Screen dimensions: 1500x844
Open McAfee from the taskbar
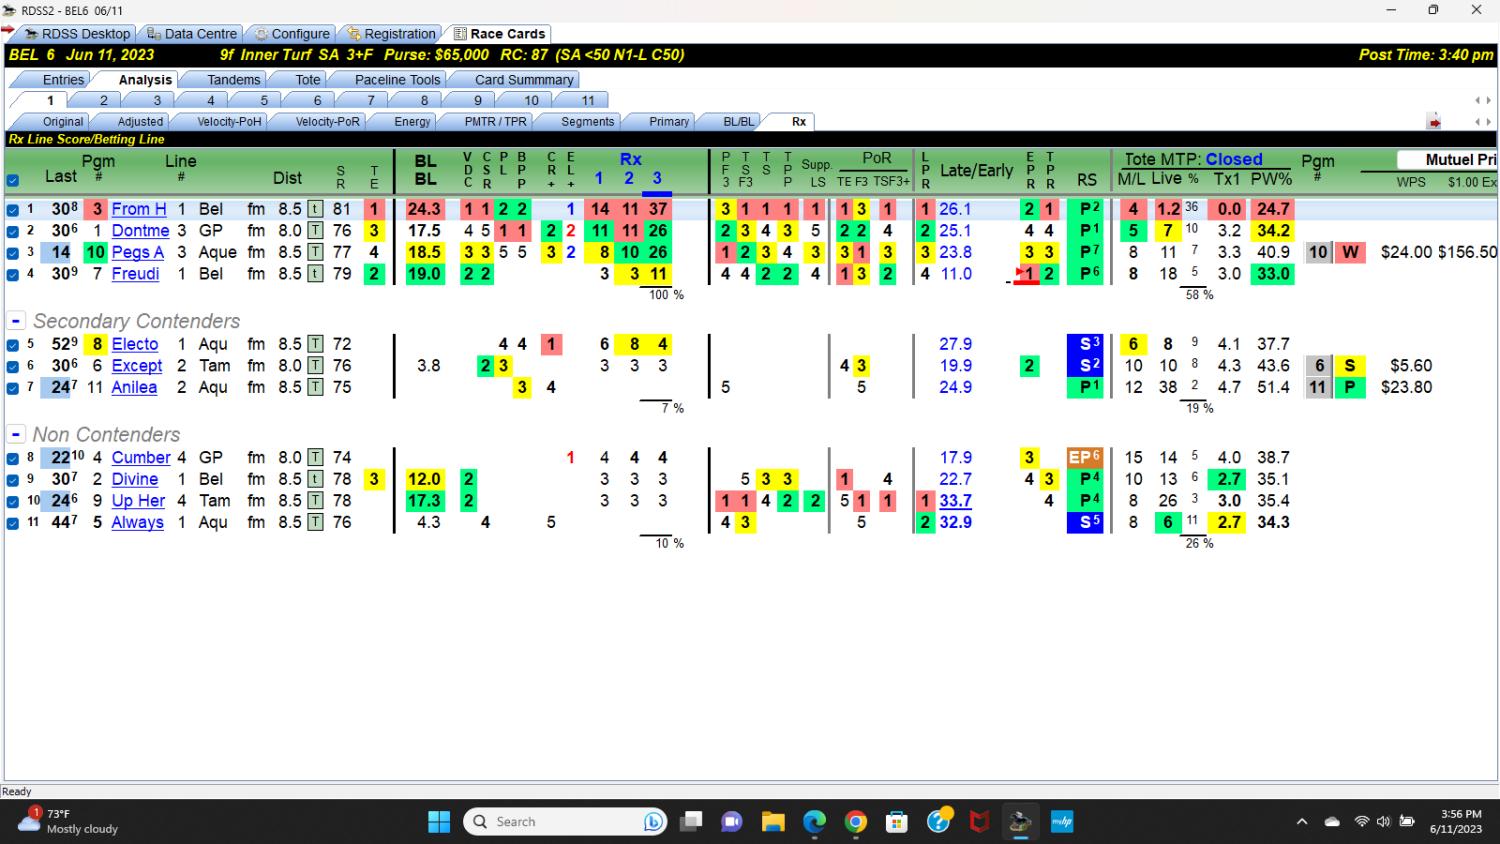(x=979, y=822)
